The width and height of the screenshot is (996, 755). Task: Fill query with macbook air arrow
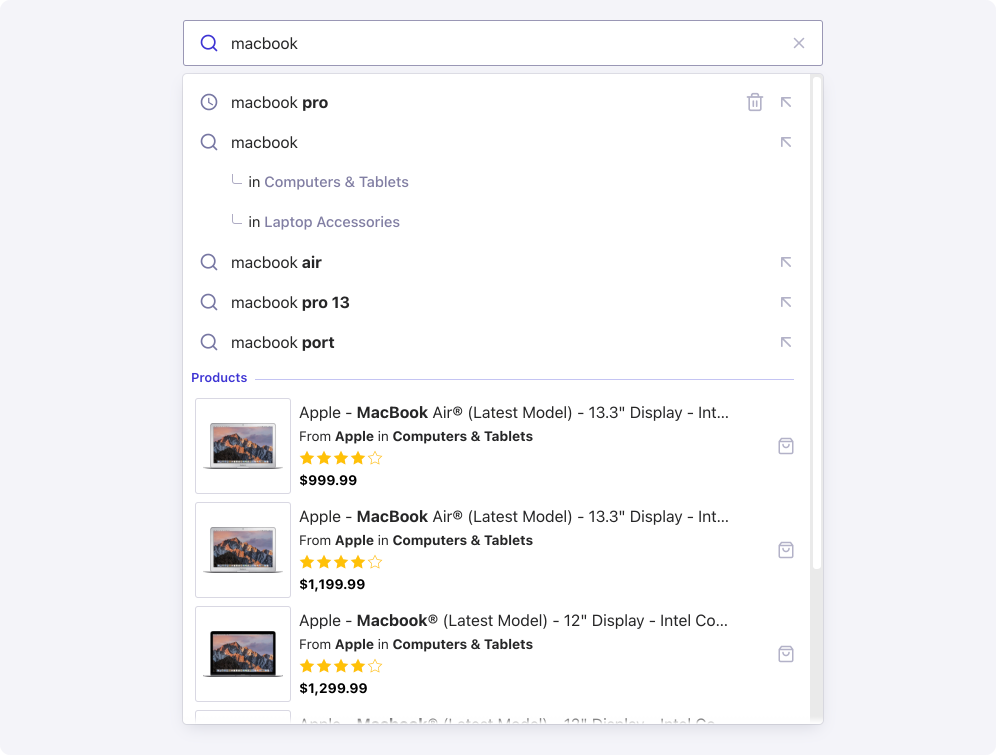point(786,262)
